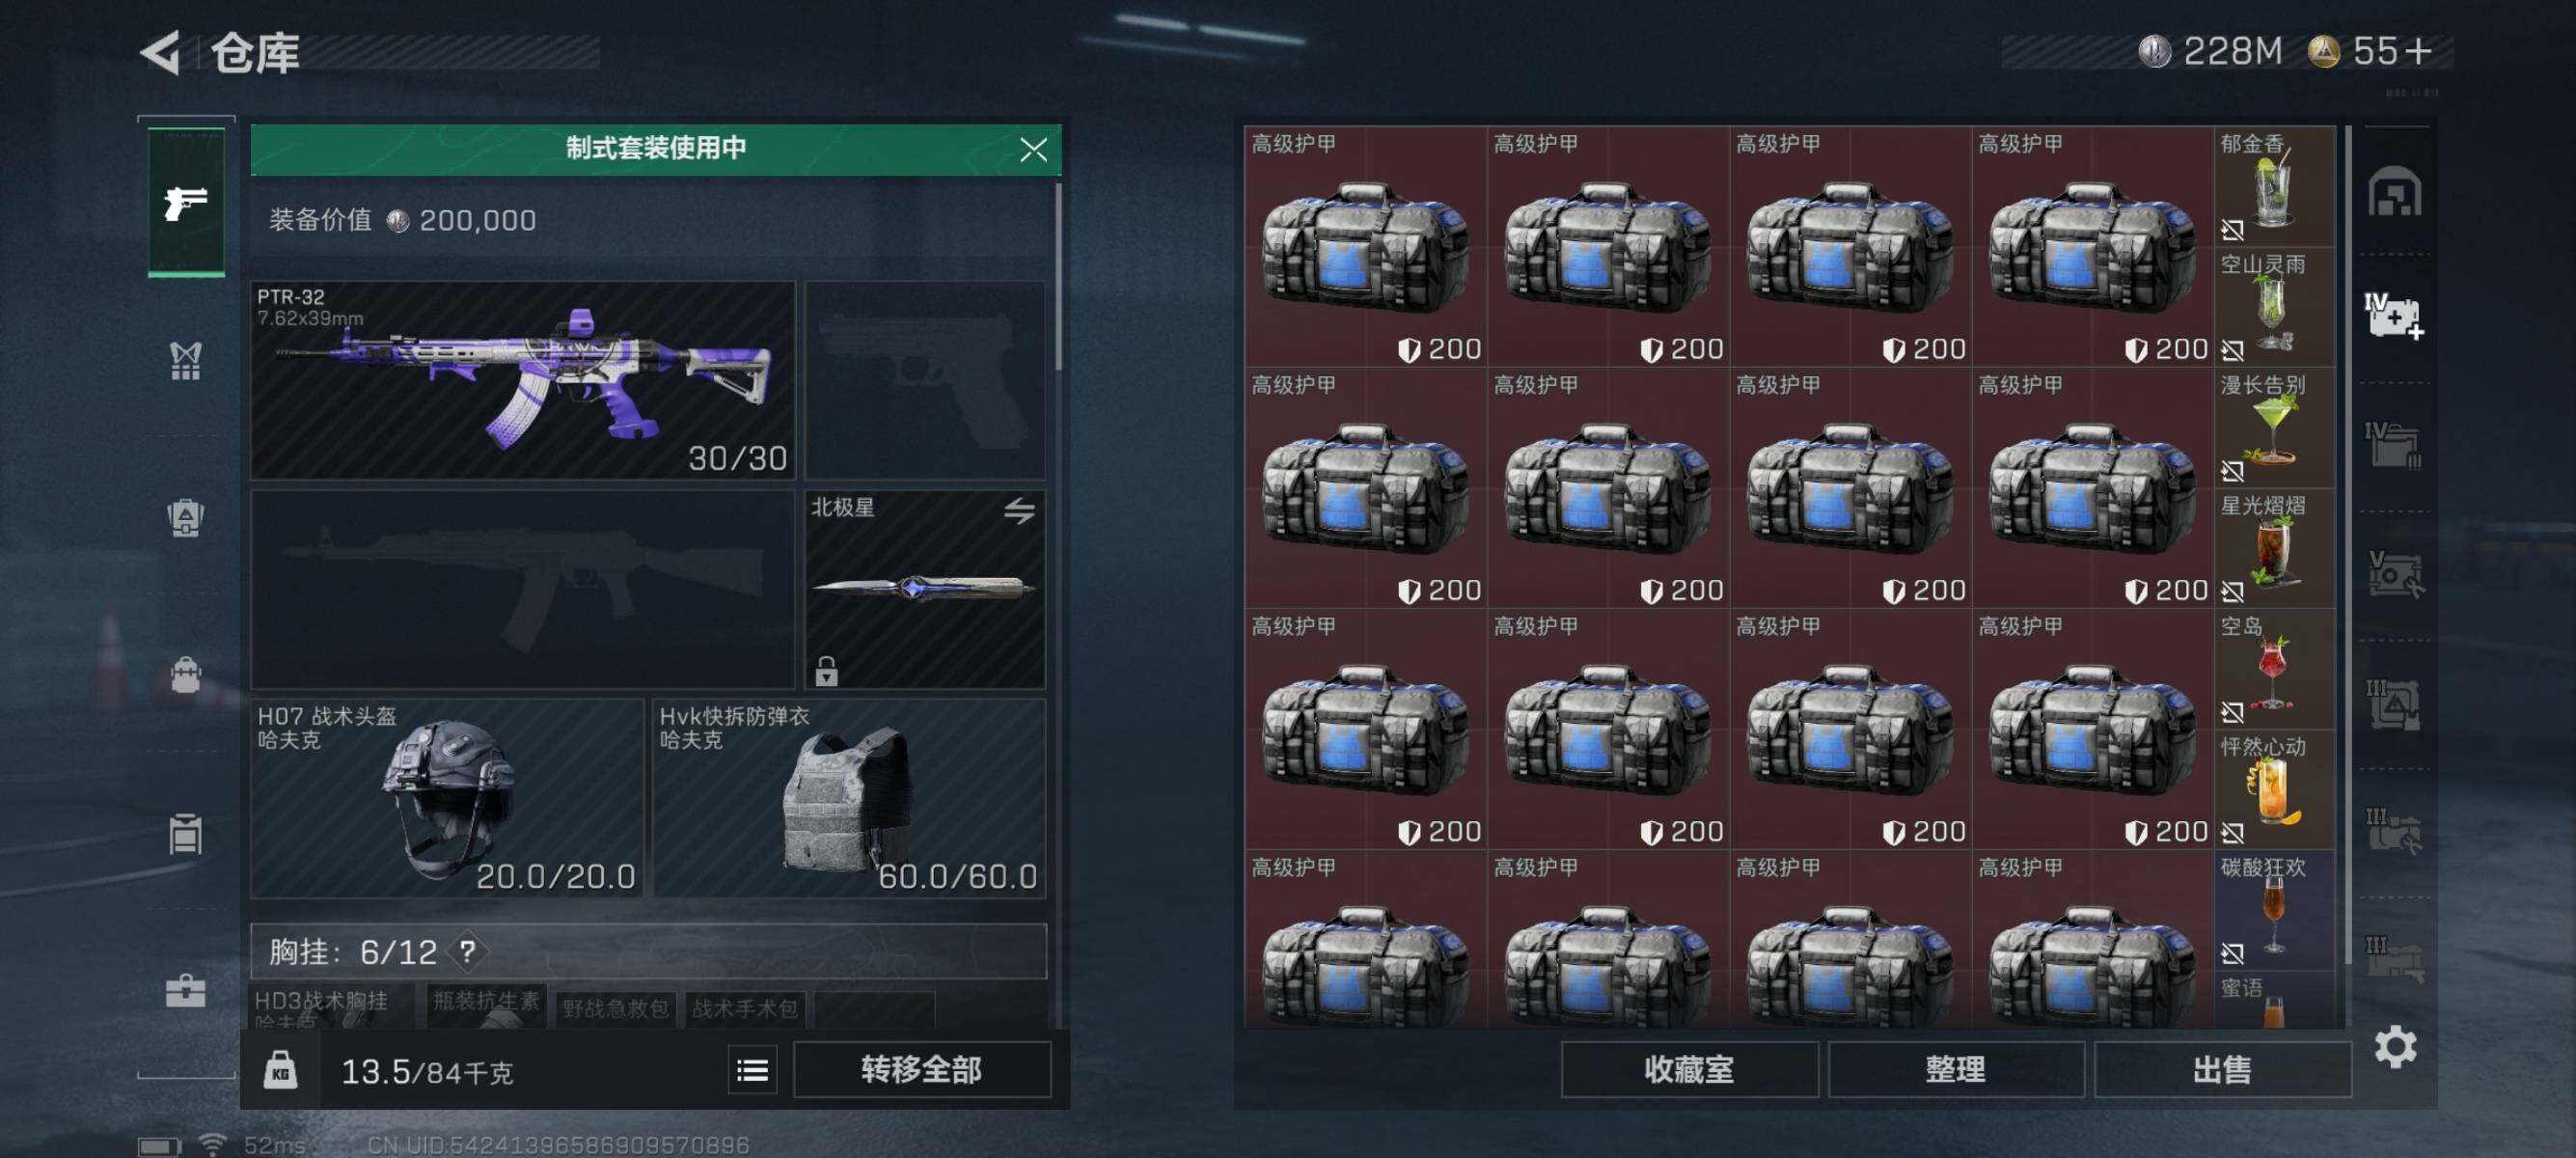Click the stash inventory vertical scrollbar
2576x1158 pixels.
(x=2347, y=546)
